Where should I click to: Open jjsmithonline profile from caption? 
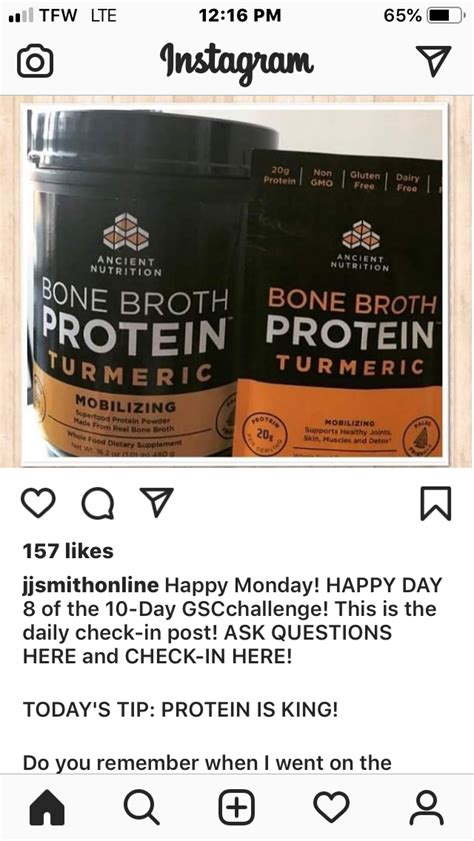(x=91, y=585)
